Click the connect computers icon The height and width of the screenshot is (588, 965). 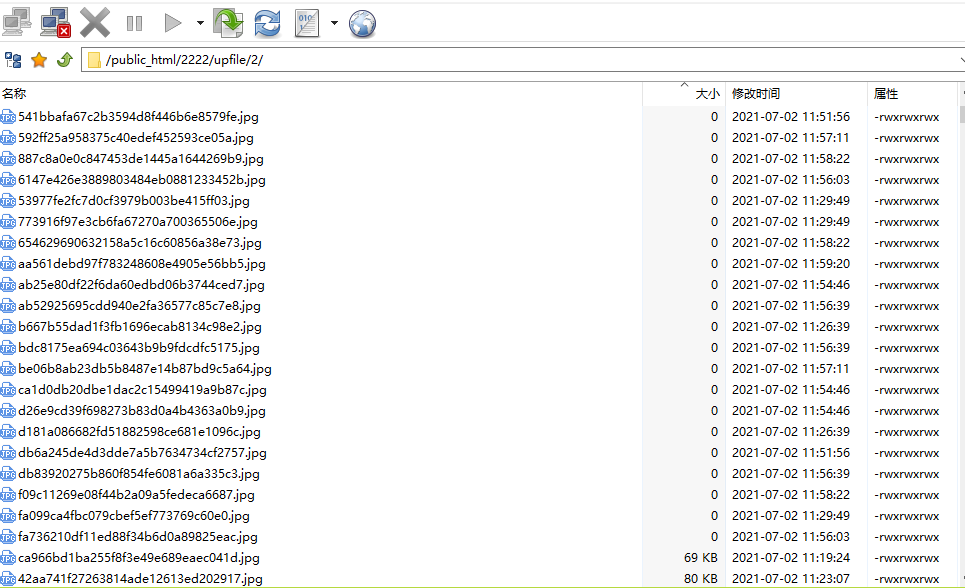pos(17,22)
